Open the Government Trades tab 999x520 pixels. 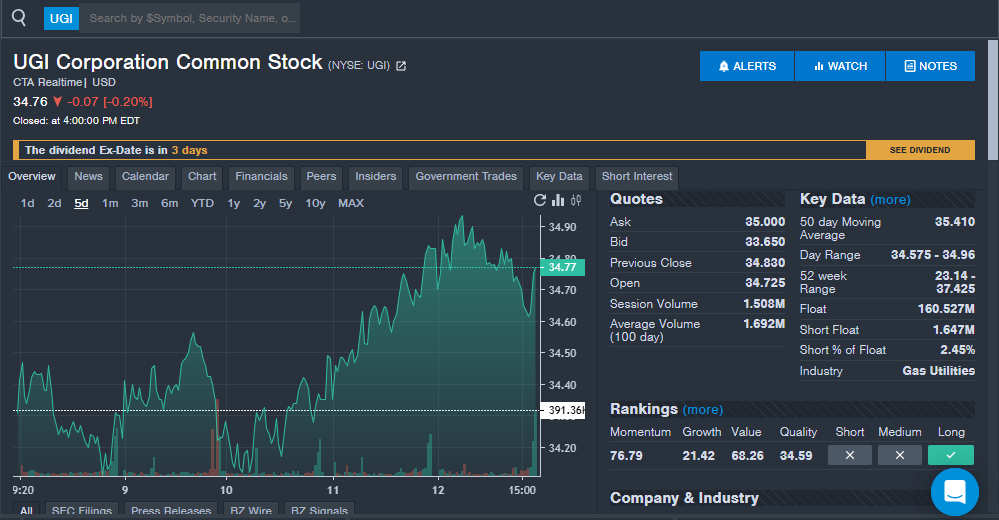coord(466,177)
